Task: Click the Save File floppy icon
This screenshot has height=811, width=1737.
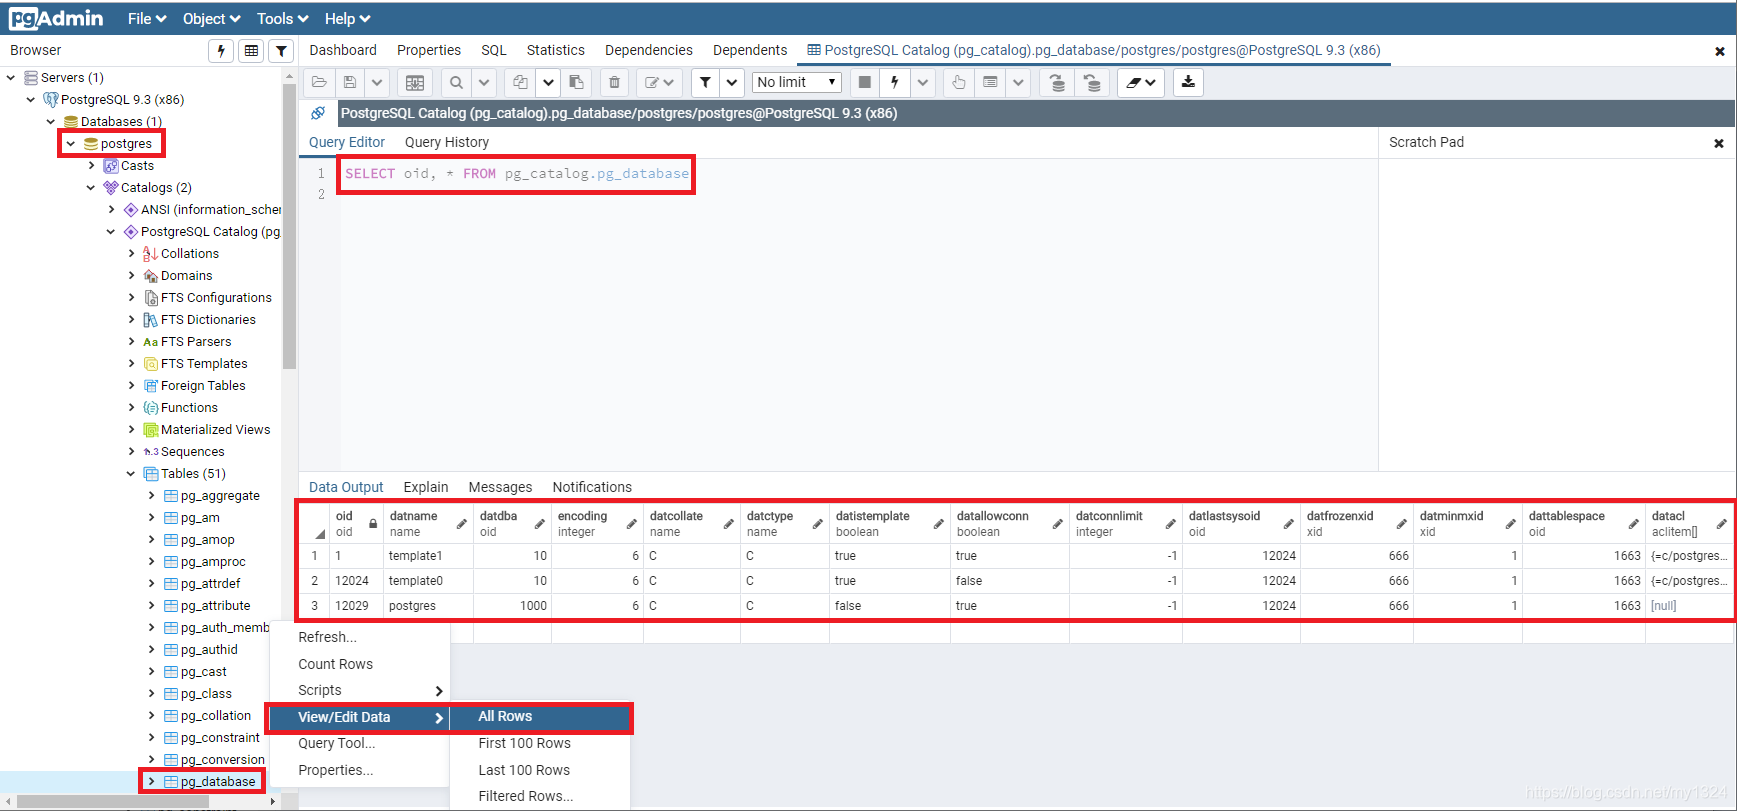Action: point(349,82)
